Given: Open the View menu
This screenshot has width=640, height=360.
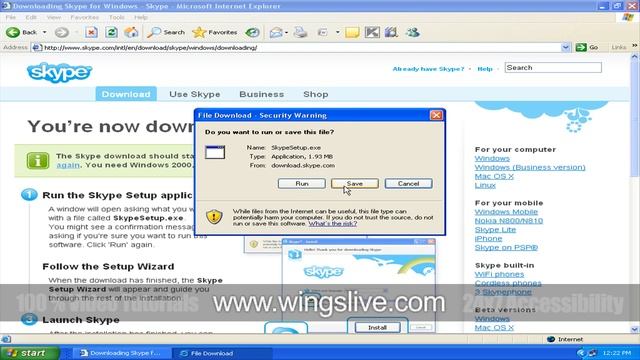Looking at the screenshot, I should [53, 18].
